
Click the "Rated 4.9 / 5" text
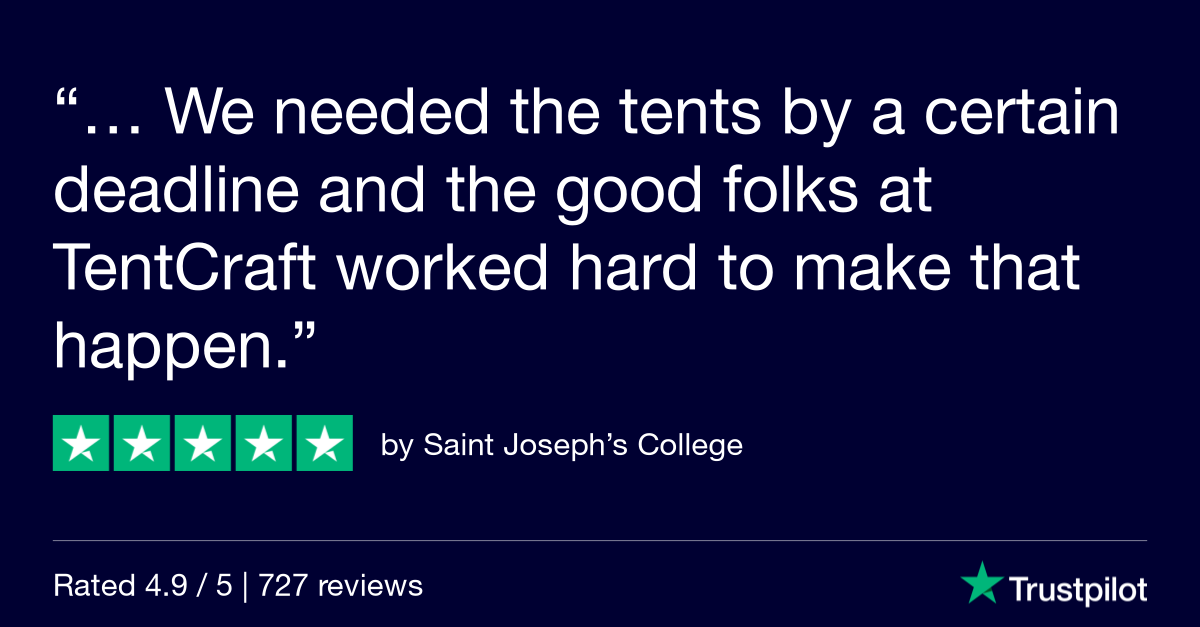pyautogui.click(x=143, y=586)
